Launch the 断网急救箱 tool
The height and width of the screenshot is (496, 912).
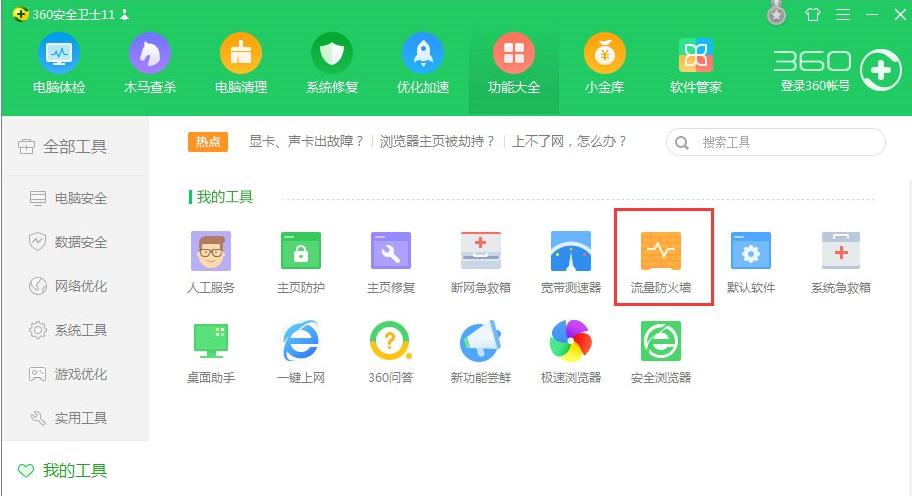[x=480, y=262]
